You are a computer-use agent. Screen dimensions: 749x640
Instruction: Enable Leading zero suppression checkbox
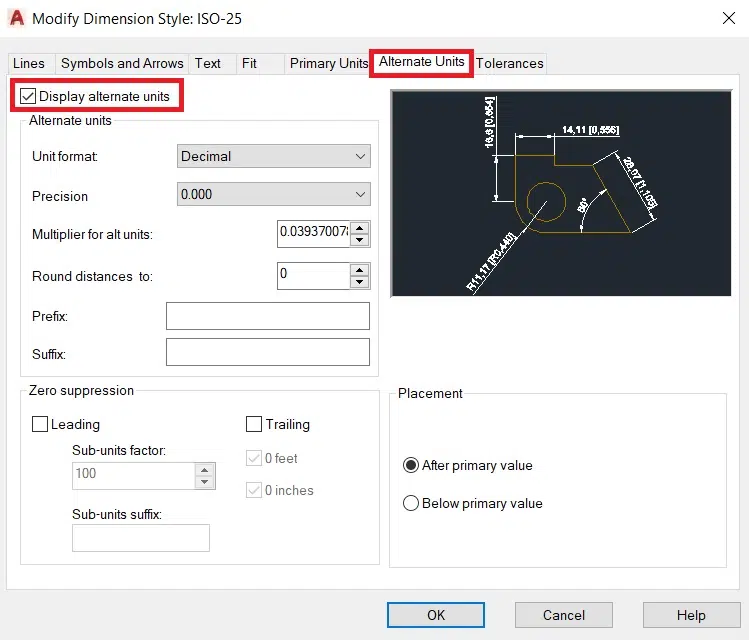[x=40, y=424]
